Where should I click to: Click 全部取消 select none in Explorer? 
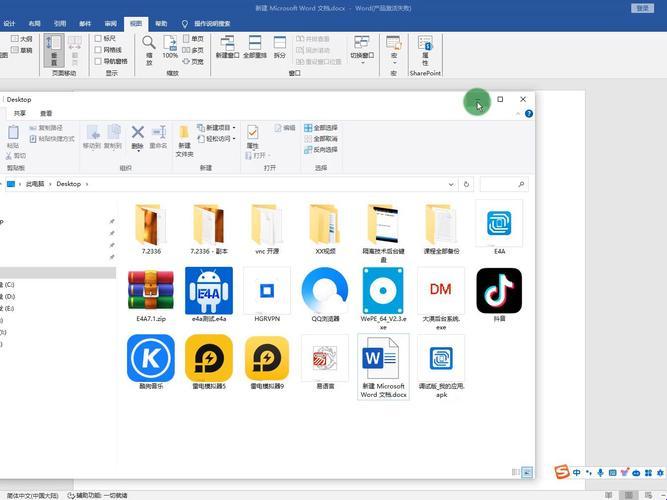321,139
